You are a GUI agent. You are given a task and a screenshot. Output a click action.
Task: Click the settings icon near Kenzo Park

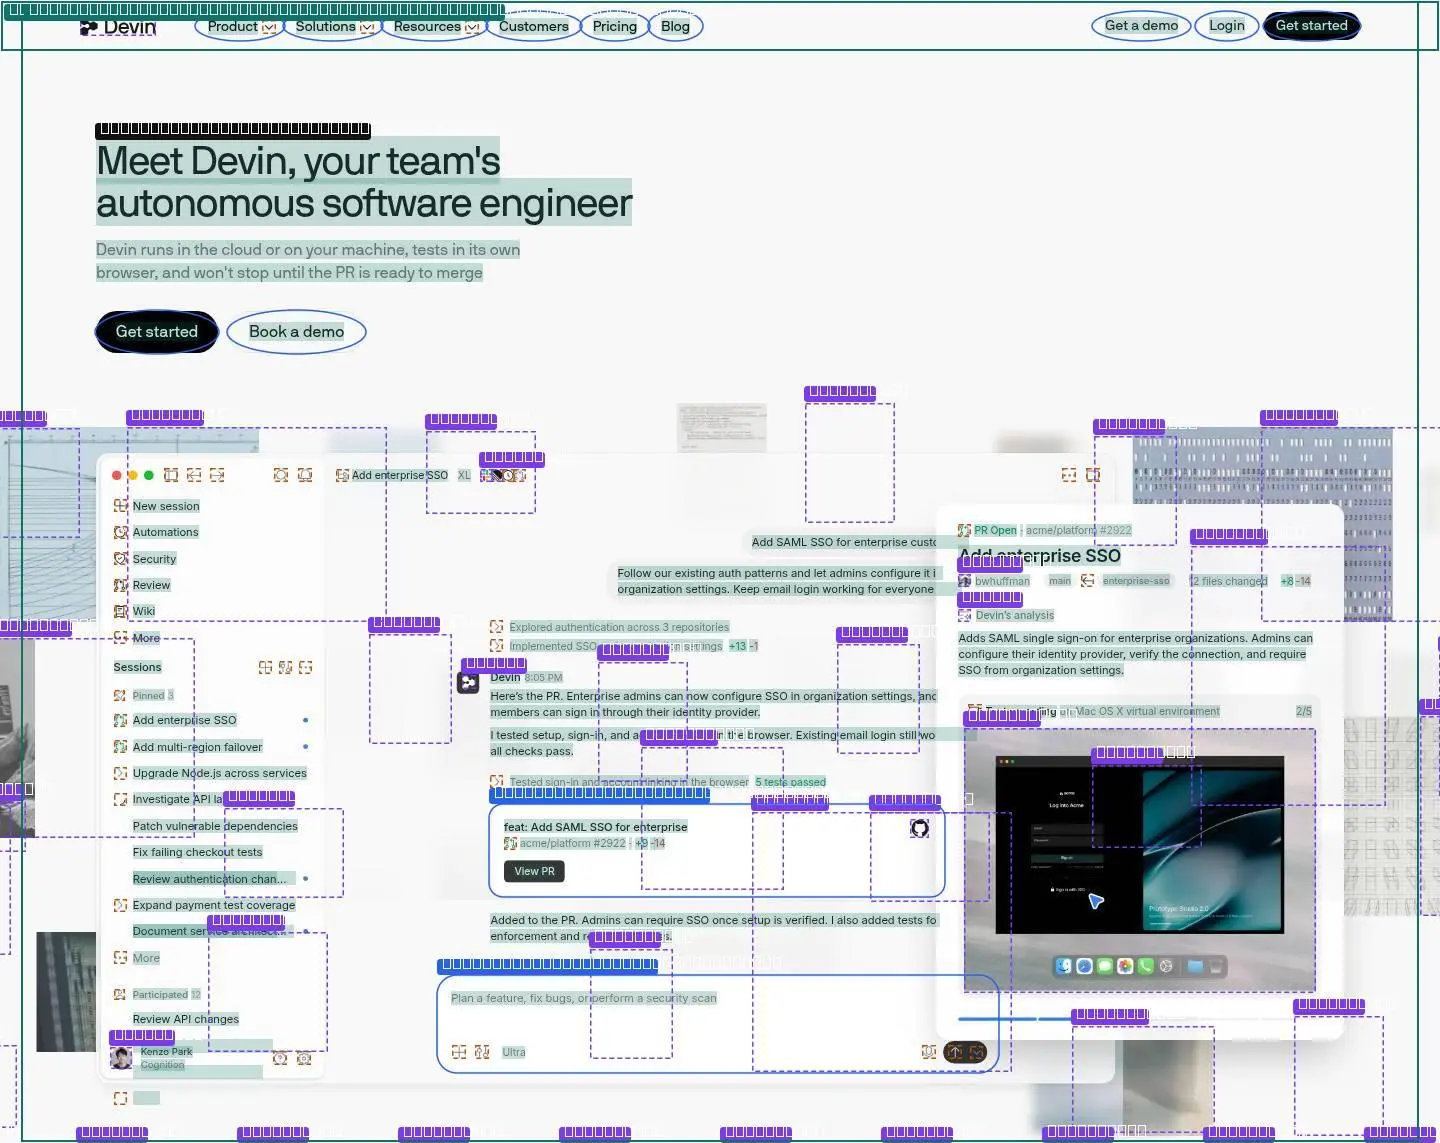point(304,1058)
